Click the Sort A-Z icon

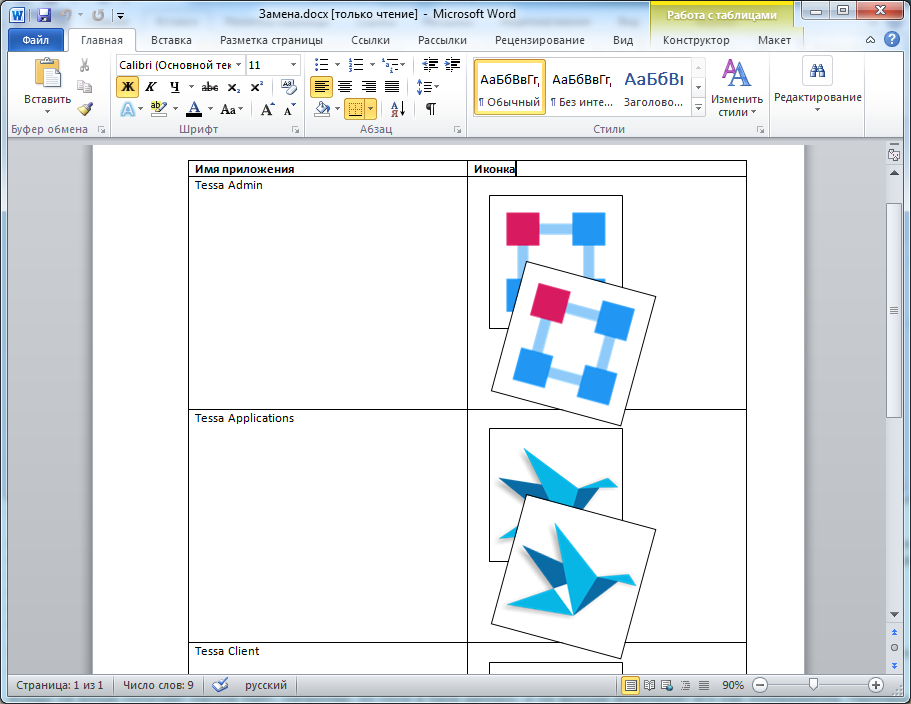397,109
